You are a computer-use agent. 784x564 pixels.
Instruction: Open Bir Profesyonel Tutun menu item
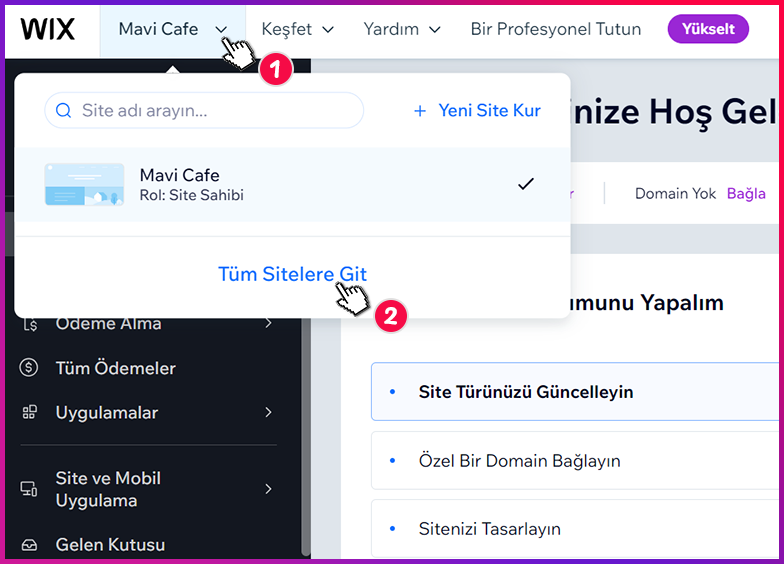click(x=556, y=30)
